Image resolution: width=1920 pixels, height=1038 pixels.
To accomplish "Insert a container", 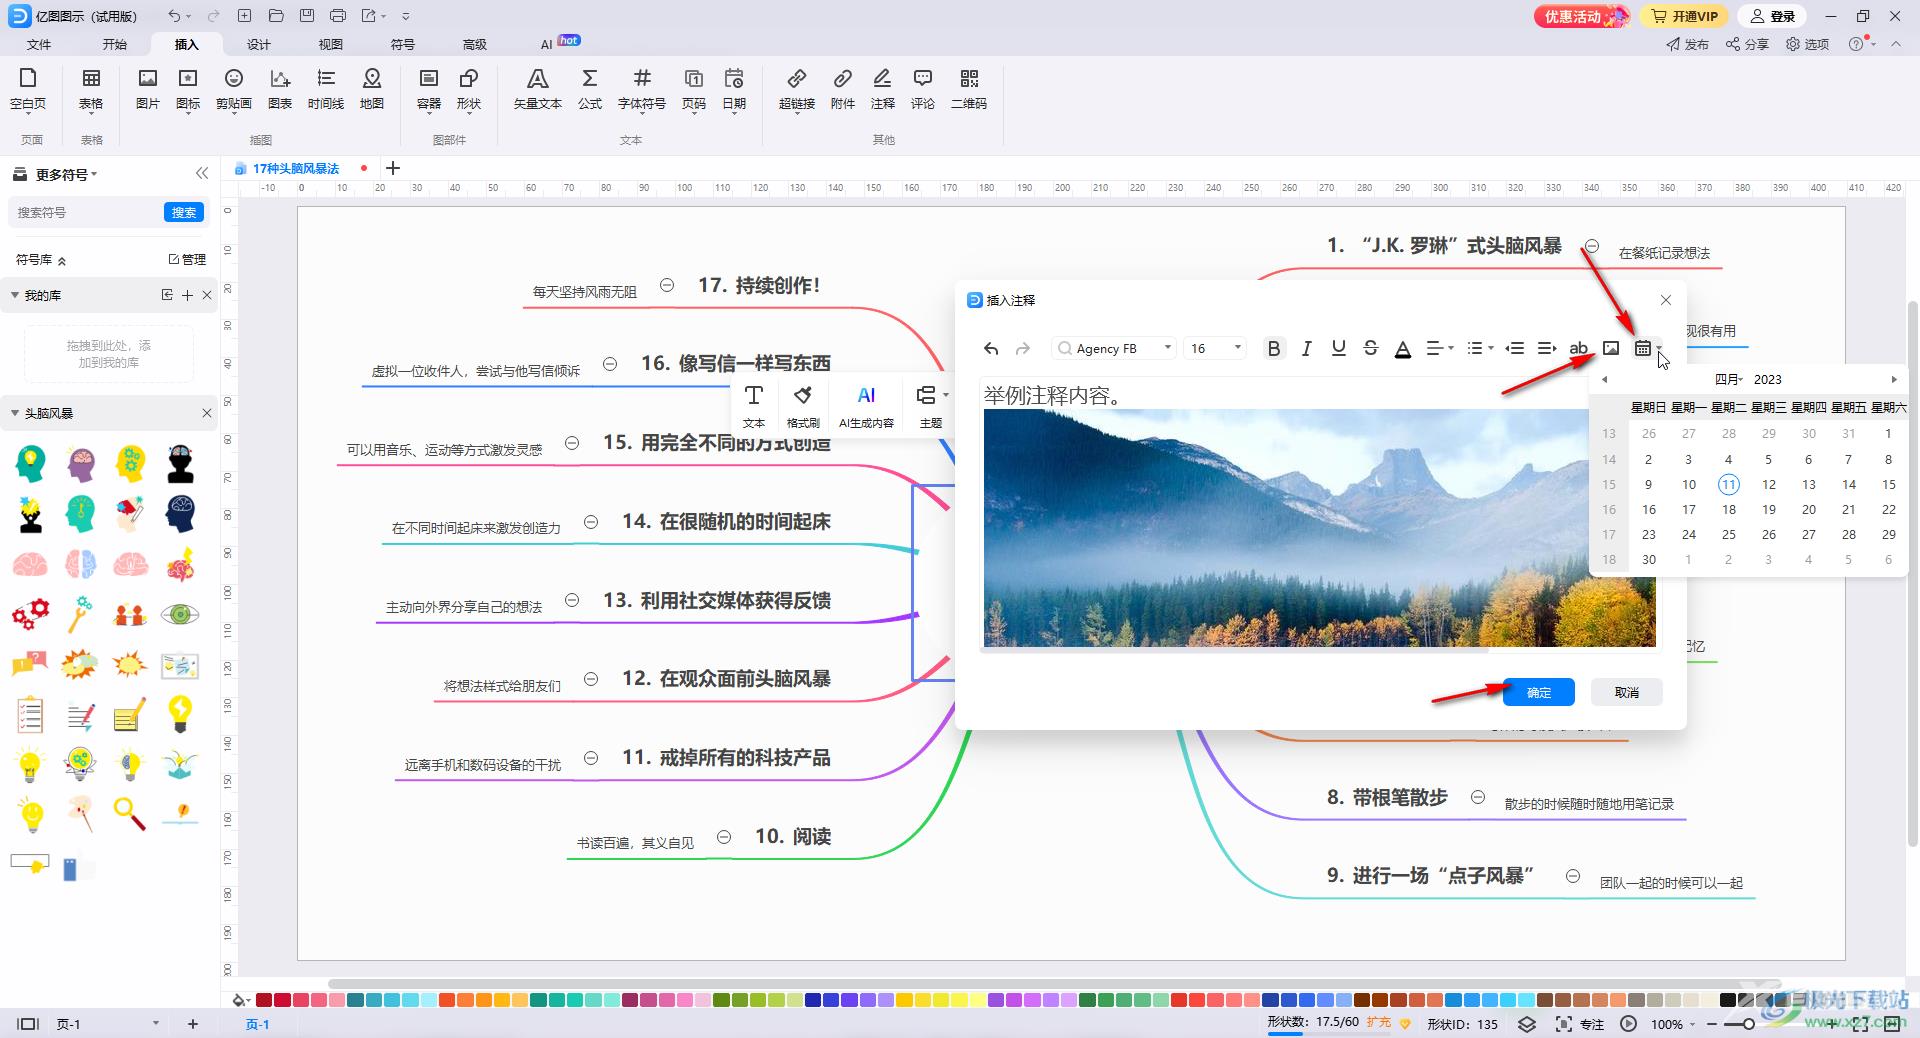I will [x=429, y=88].
